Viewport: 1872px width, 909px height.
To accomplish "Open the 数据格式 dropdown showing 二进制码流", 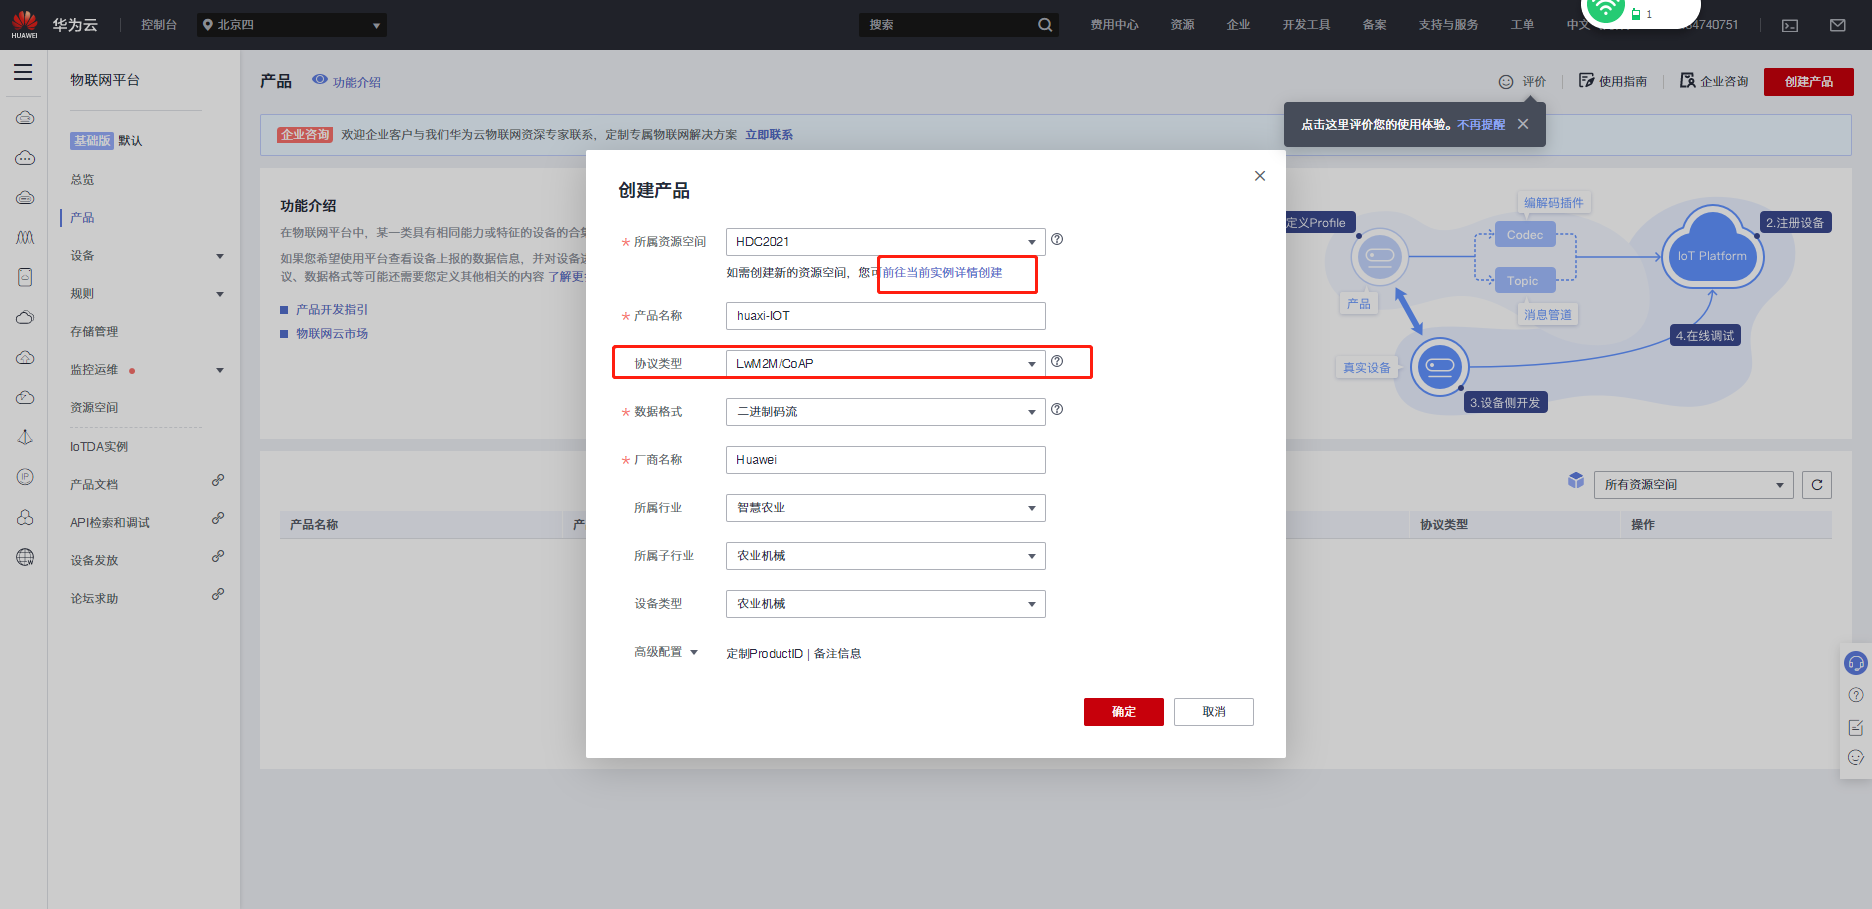I will [885, 412].
